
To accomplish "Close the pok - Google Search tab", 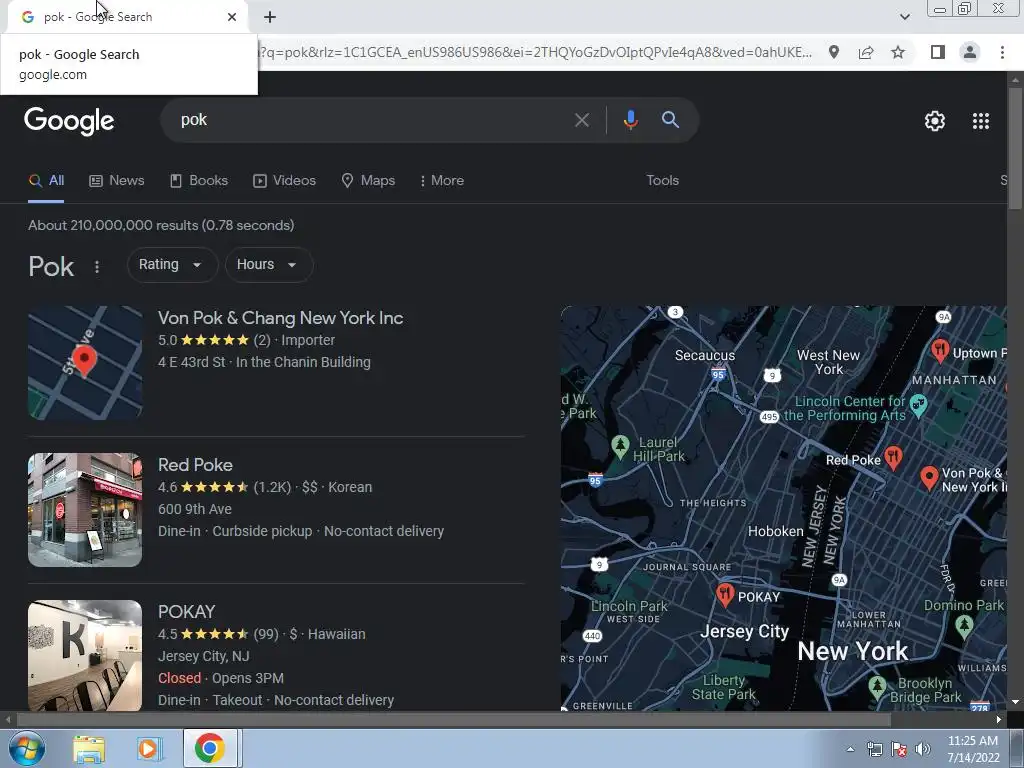I will tap(232, 17).
